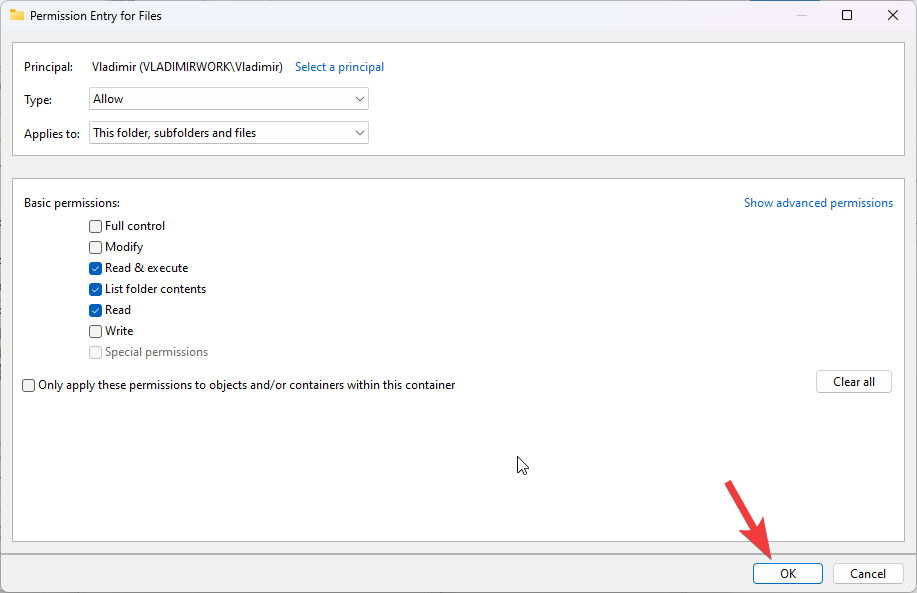Expand the Applies to dropdown
Image resolution: width=917 pixels, height=593 pixels.
tap(229, 132)
